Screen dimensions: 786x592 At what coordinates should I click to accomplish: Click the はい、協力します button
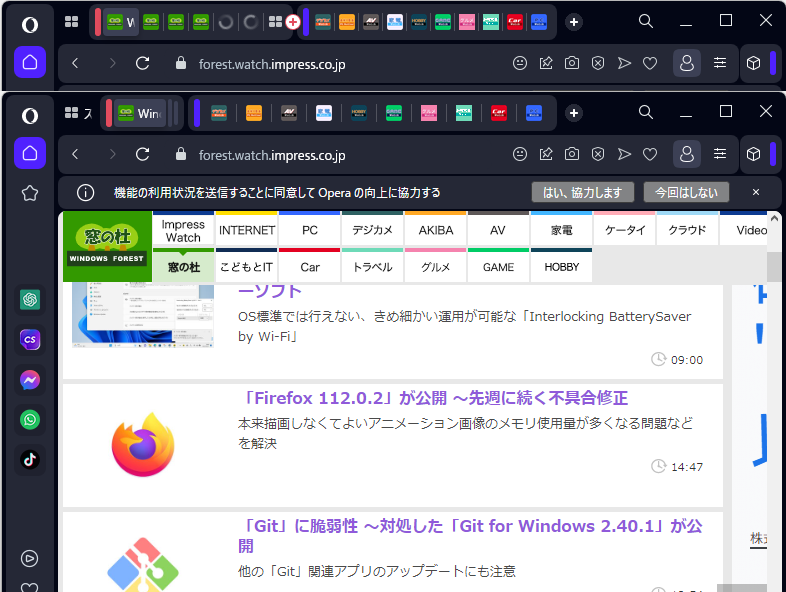coord(582,192)
